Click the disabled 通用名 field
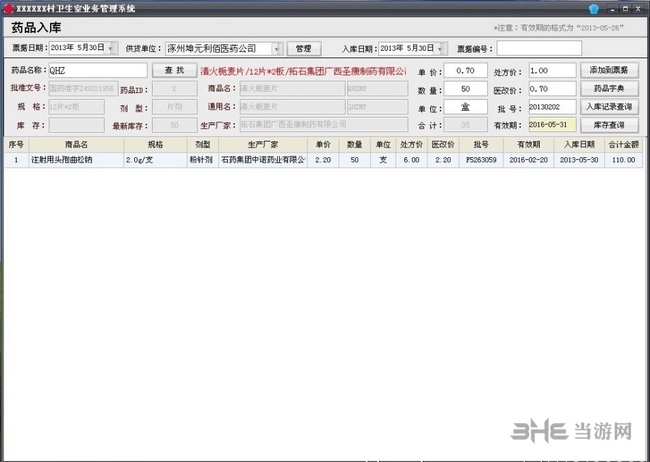The image size is (650, 462). pyautogui.click(x=292, y=107)
